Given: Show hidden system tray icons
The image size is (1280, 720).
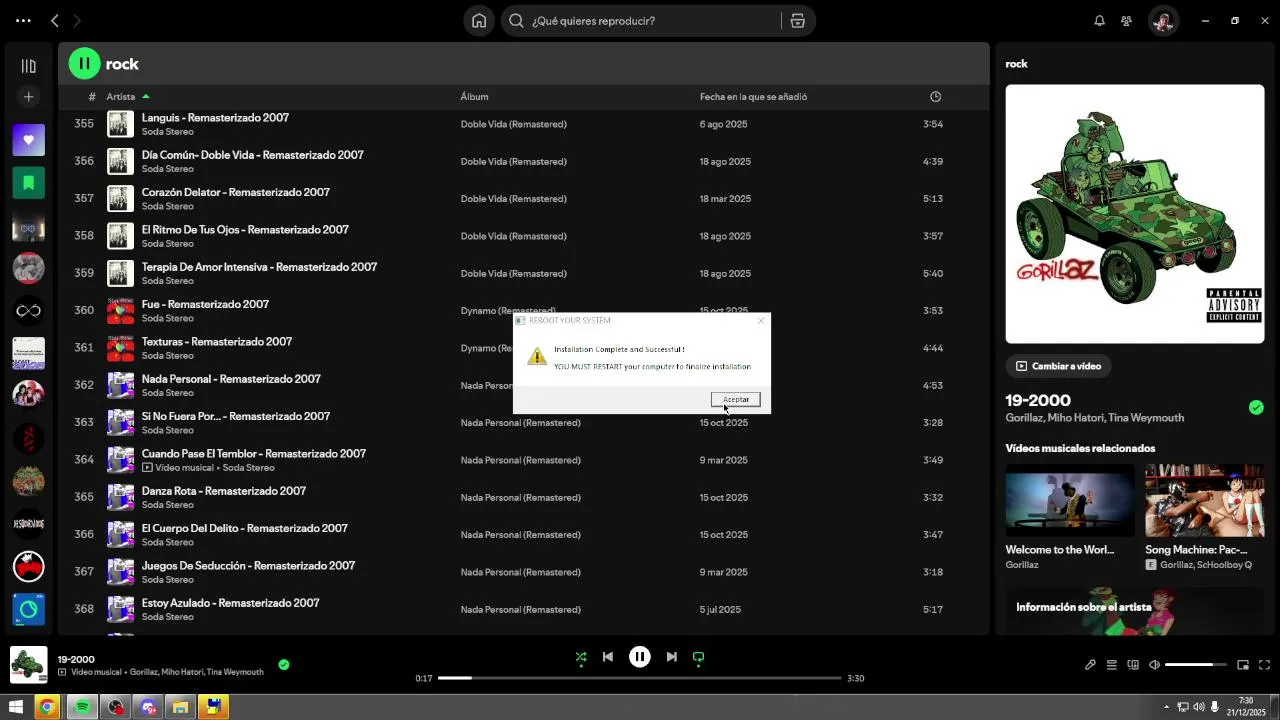Looking at the screenshot, I should 1166,708.
